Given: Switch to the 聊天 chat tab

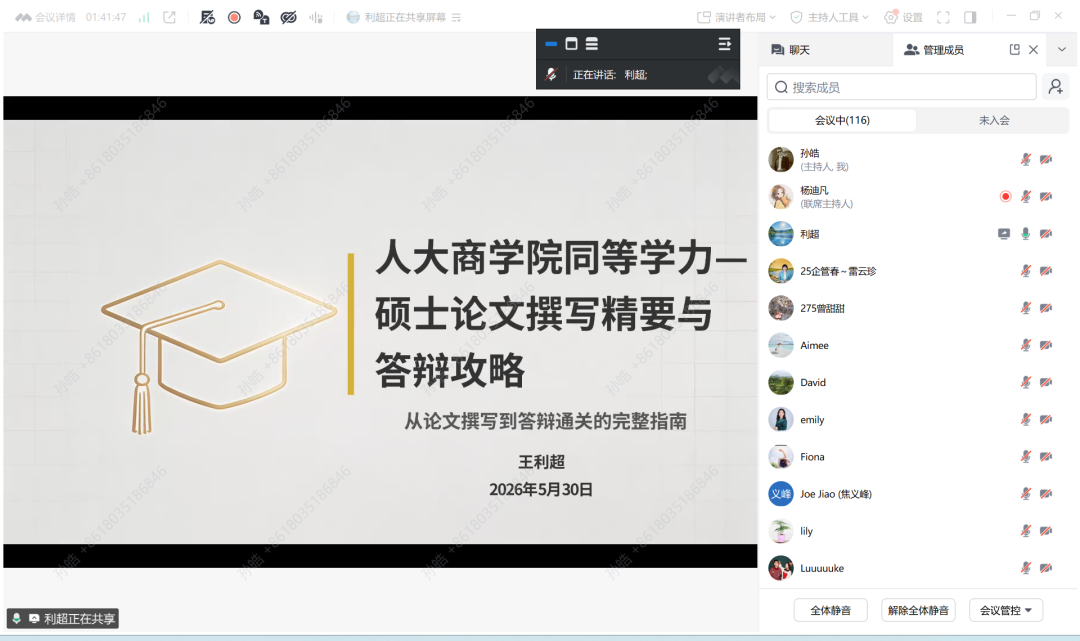Looking at the screenshot, I should point(791,50).
